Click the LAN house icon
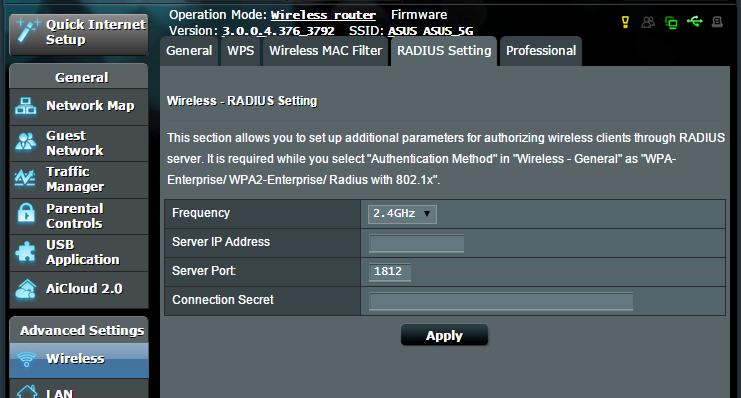The image size is (741, 398). pyautogui.click(x=27, y=392)
